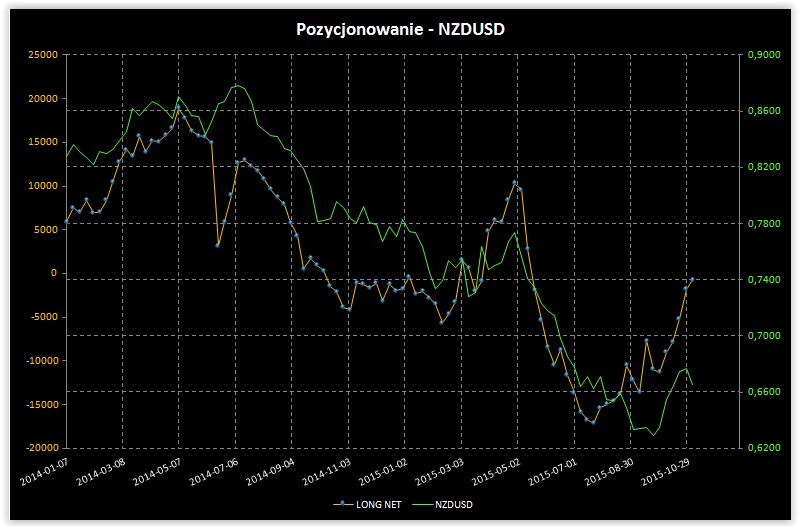Image resolution: width=799 pixels, height=528 pixels.
Task: Select the lowest LONG NET point near -17000
Action: coord(593,422)
